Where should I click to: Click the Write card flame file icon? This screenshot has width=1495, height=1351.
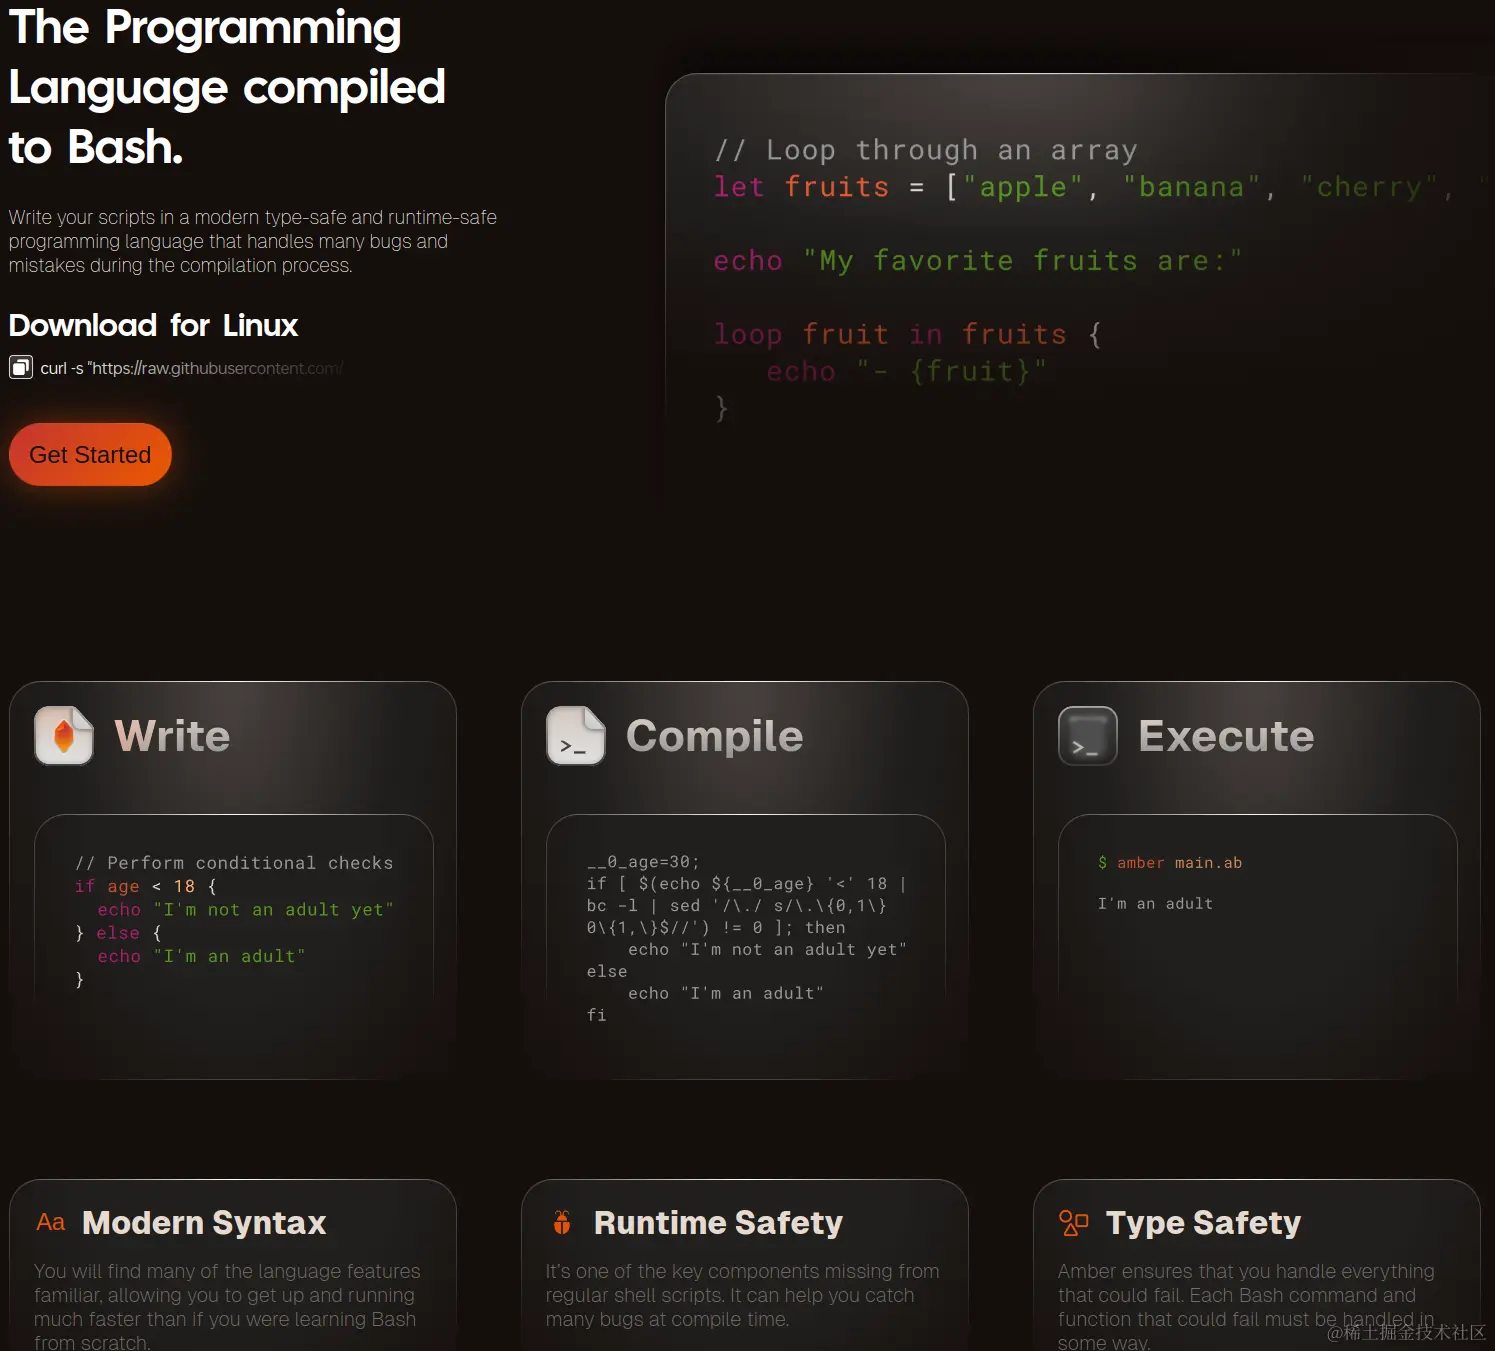(64, 735)
